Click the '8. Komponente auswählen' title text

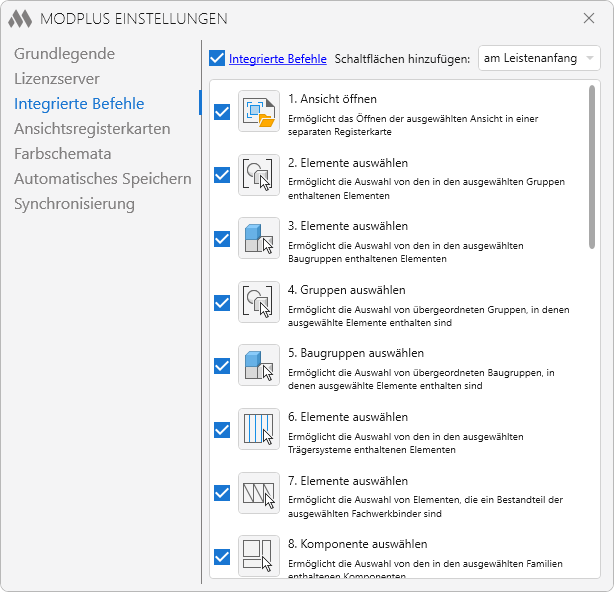tap(358, 544)
